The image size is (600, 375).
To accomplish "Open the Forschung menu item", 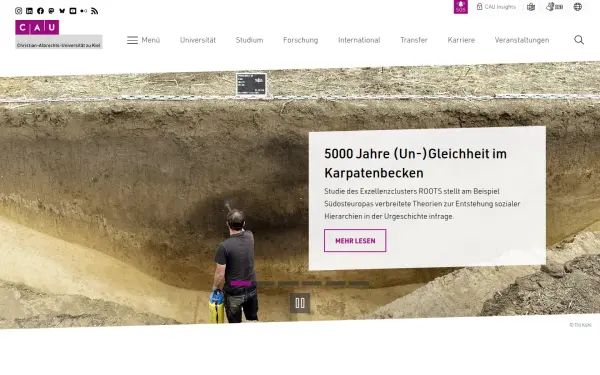I will click(x=300, y=40).
